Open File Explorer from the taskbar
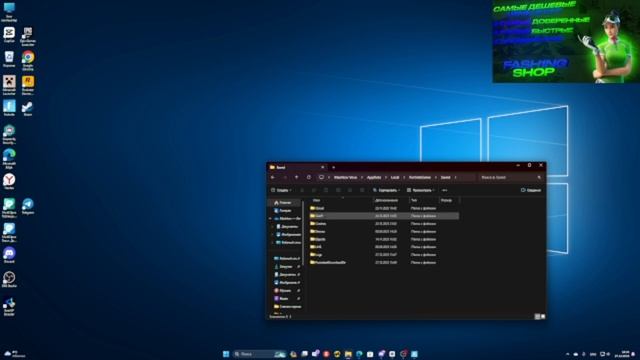 point(348,354)
